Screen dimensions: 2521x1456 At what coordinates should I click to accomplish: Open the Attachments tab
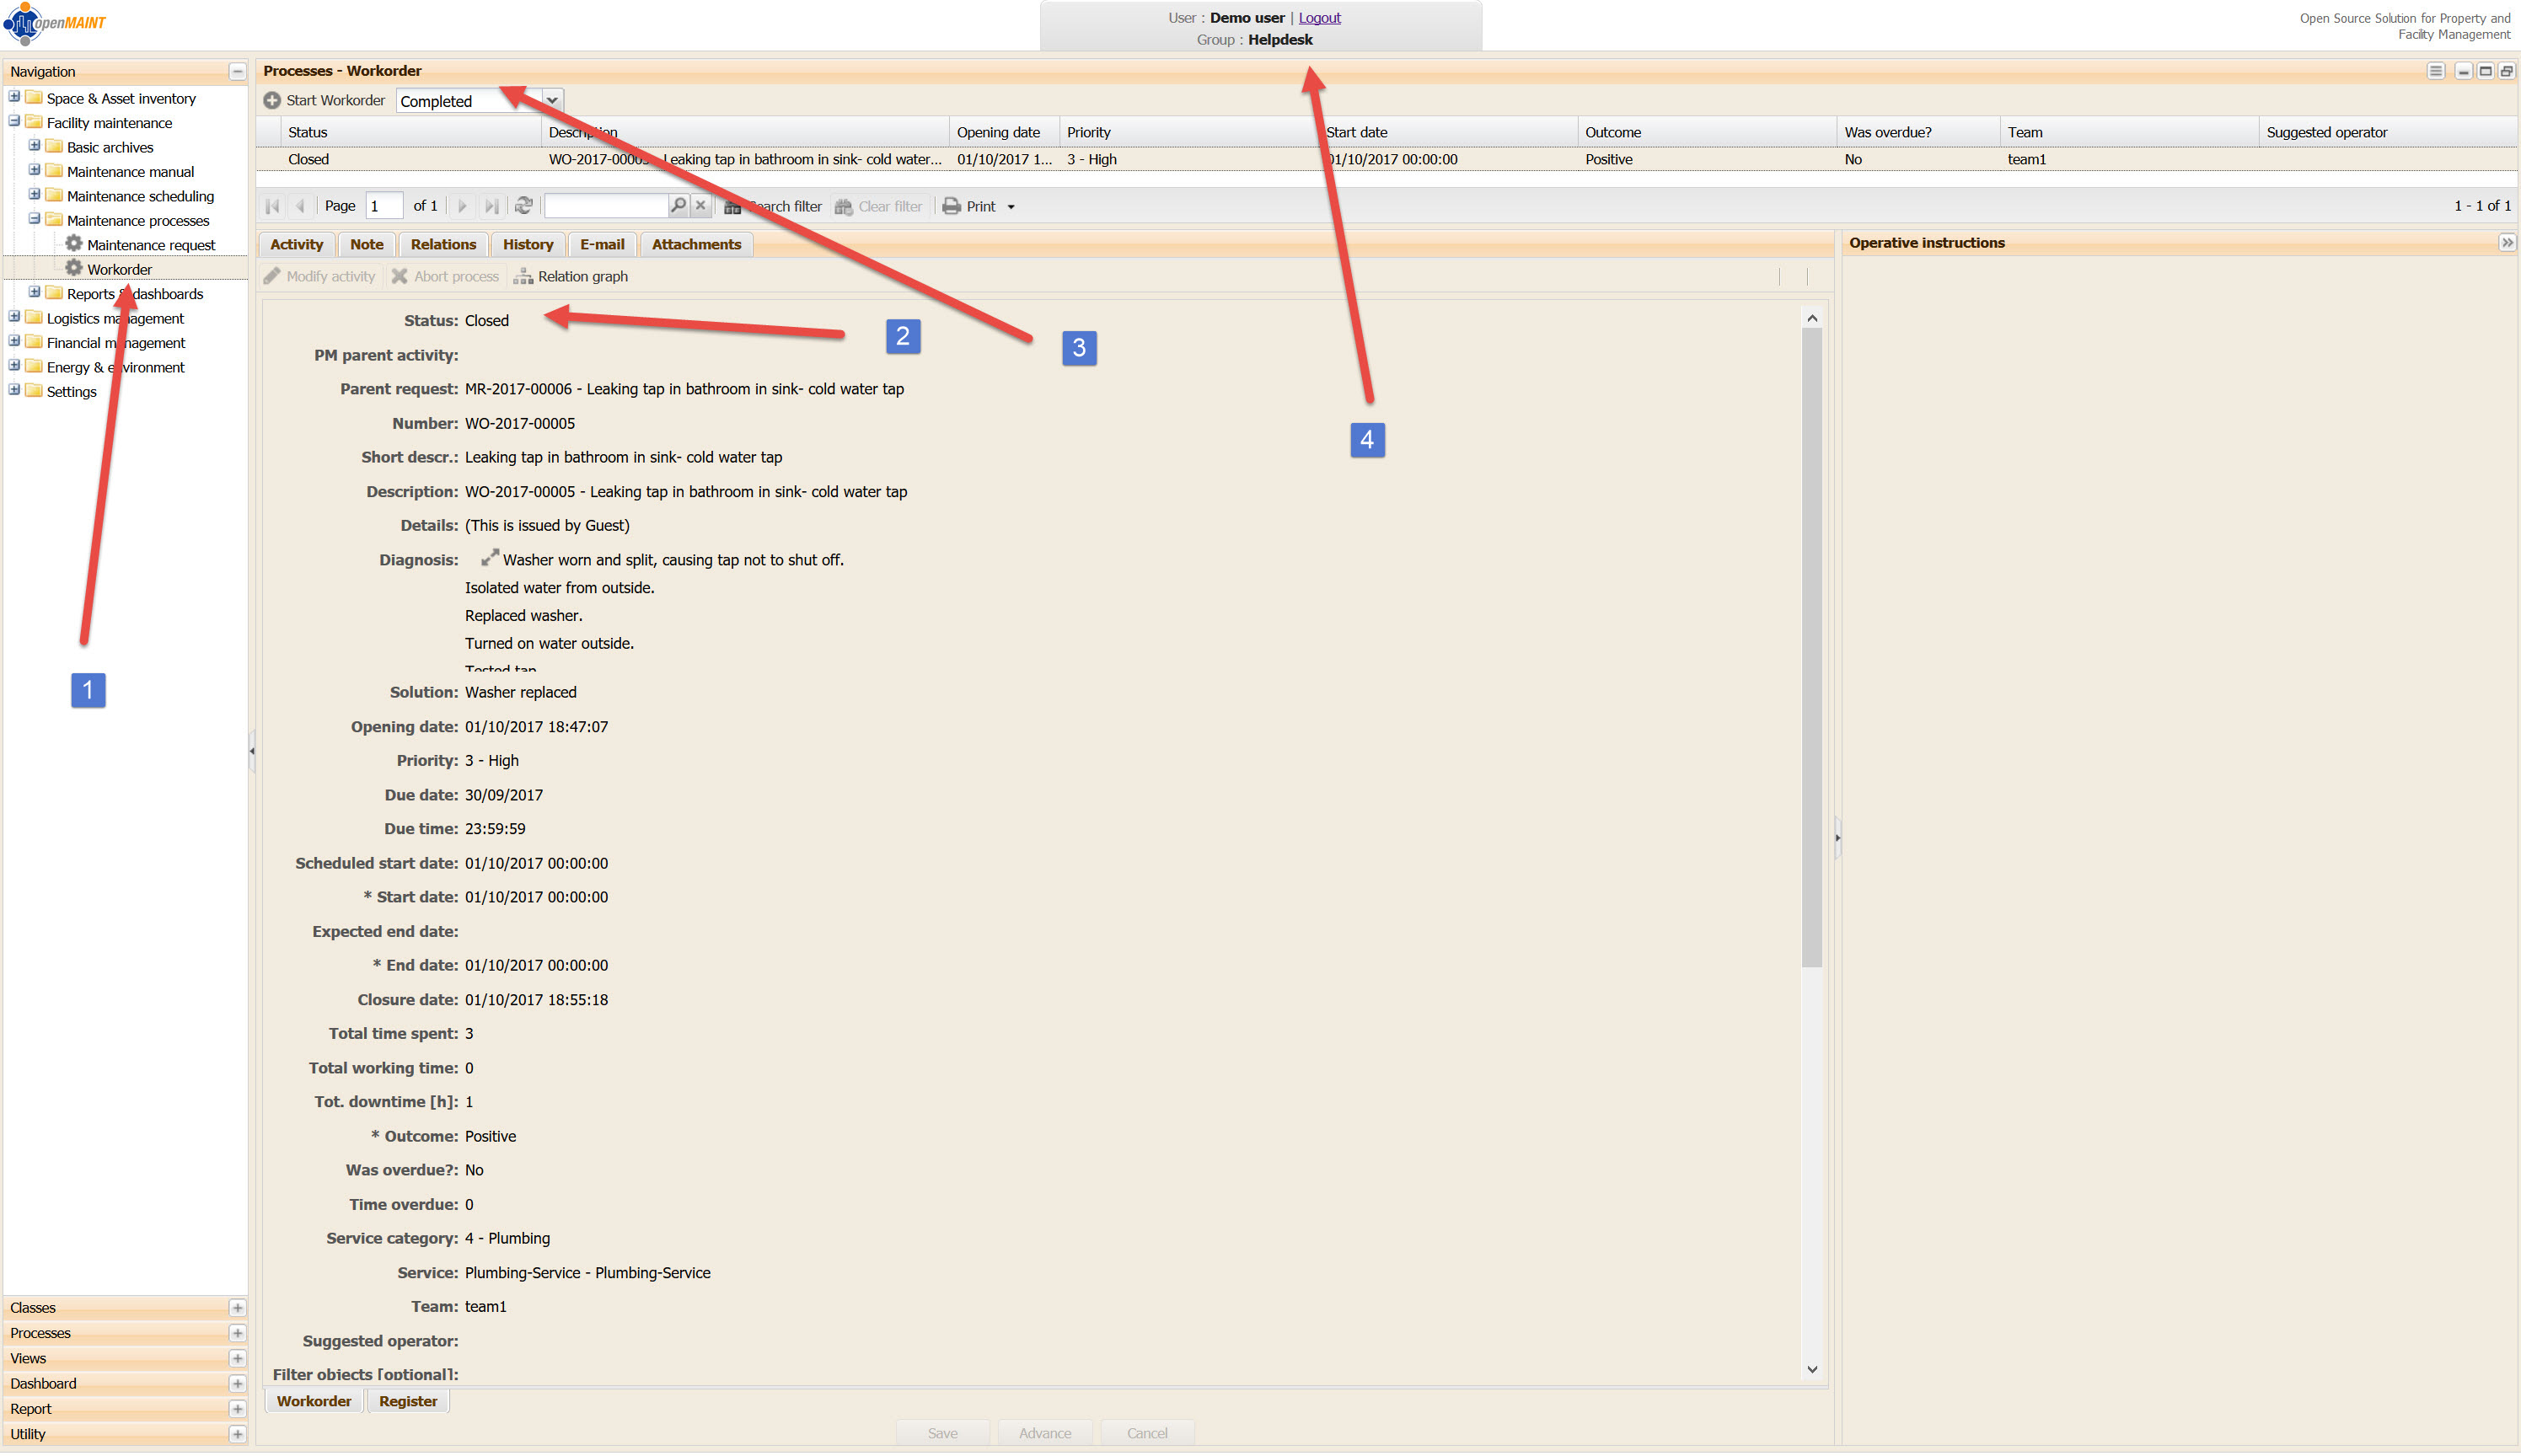tap(696, 245)
